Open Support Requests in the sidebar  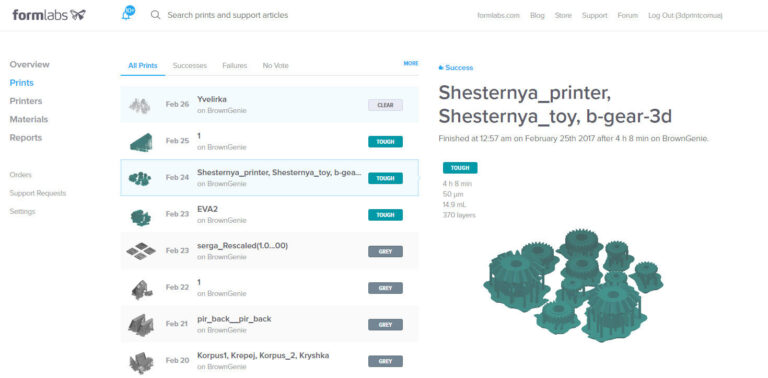38,193
